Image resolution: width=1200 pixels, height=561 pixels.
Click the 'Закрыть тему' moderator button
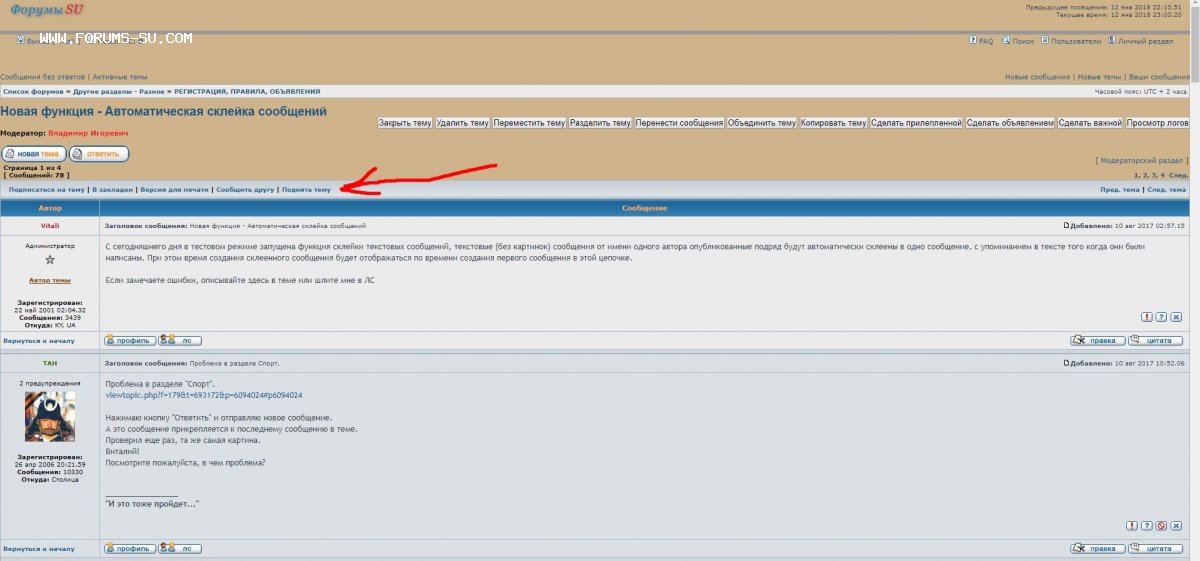coord(405,123)
